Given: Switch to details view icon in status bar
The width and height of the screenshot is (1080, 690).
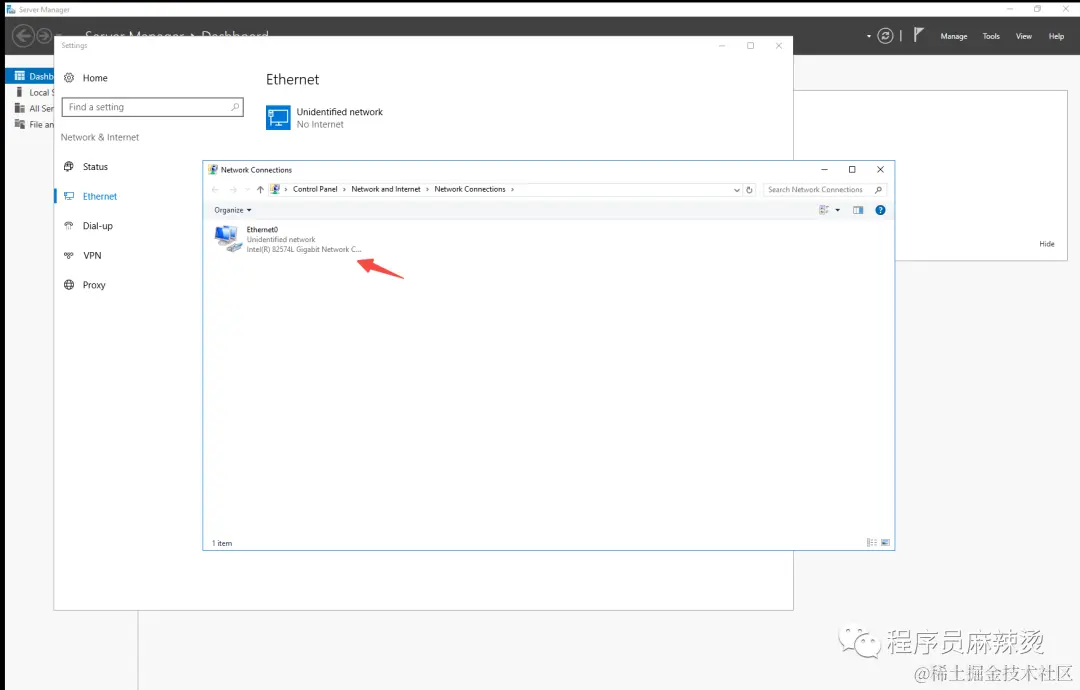Looking at the screenshot, I should click(872, 543).
